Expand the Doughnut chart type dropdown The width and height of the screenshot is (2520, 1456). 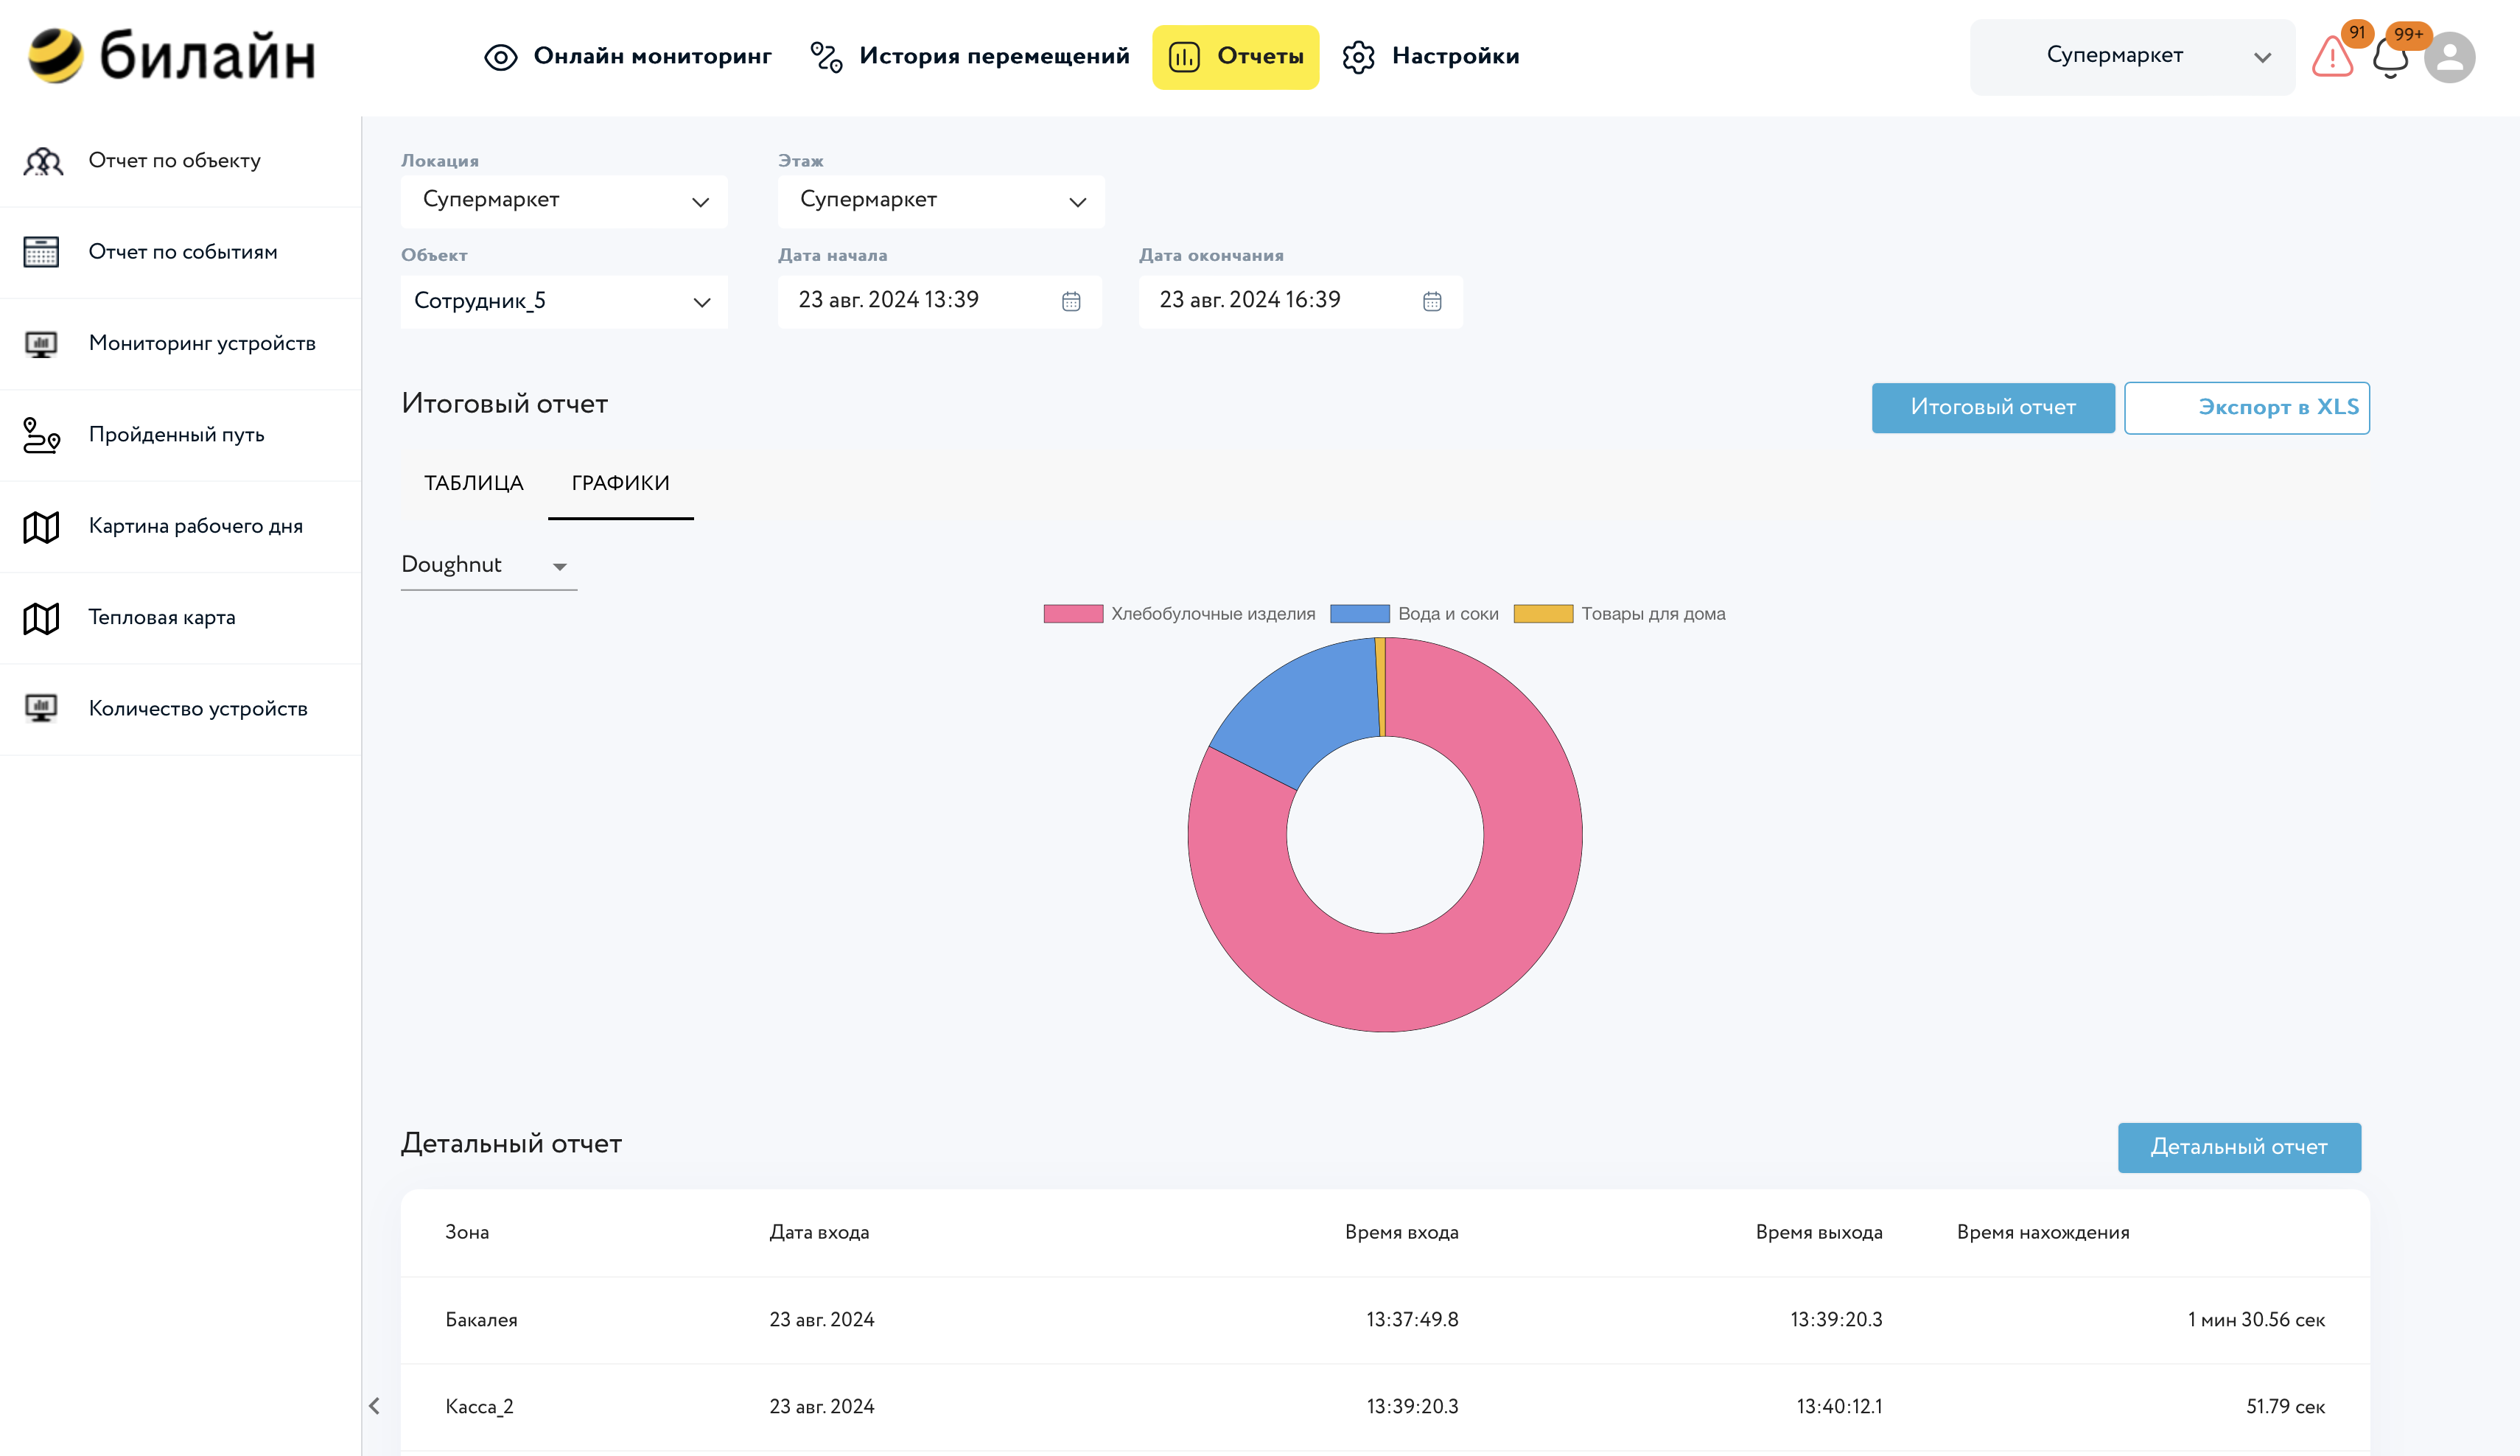click(x=558, y=565)
